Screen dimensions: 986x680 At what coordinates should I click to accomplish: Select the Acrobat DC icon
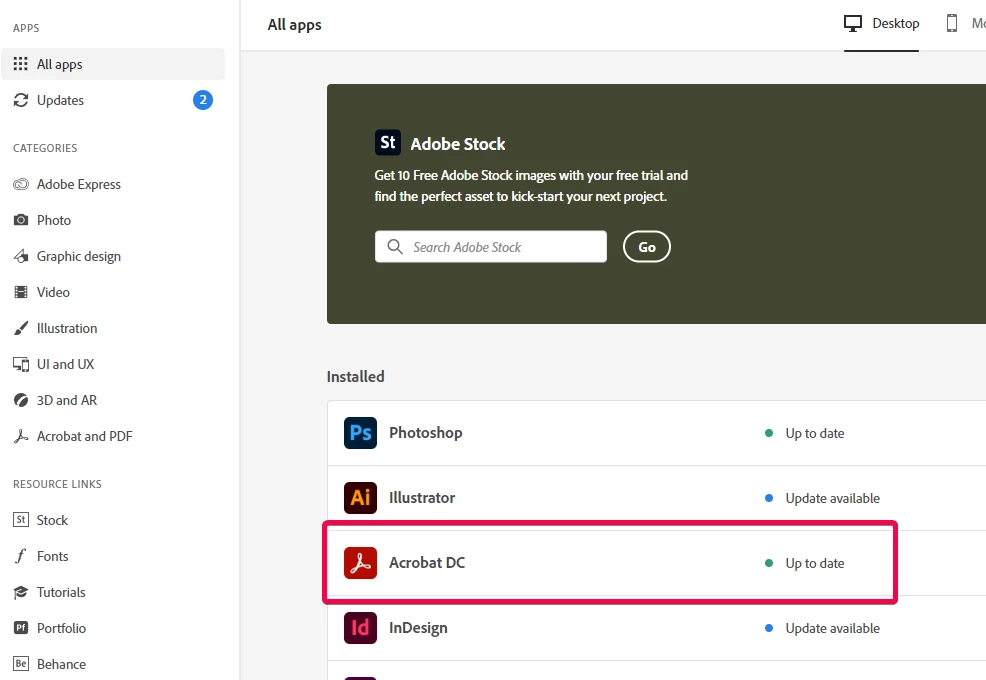coord(360,562)
